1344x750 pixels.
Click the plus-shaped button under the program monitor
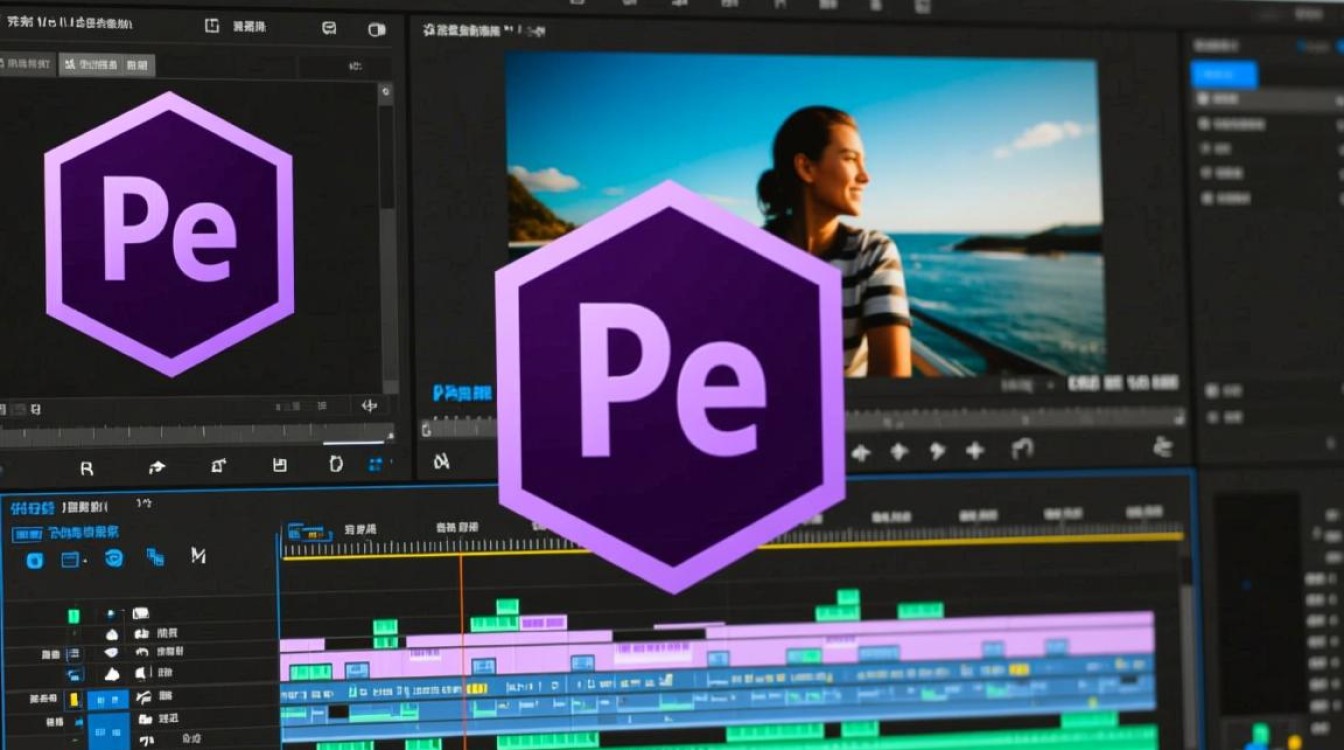click(x=975, y=451)
